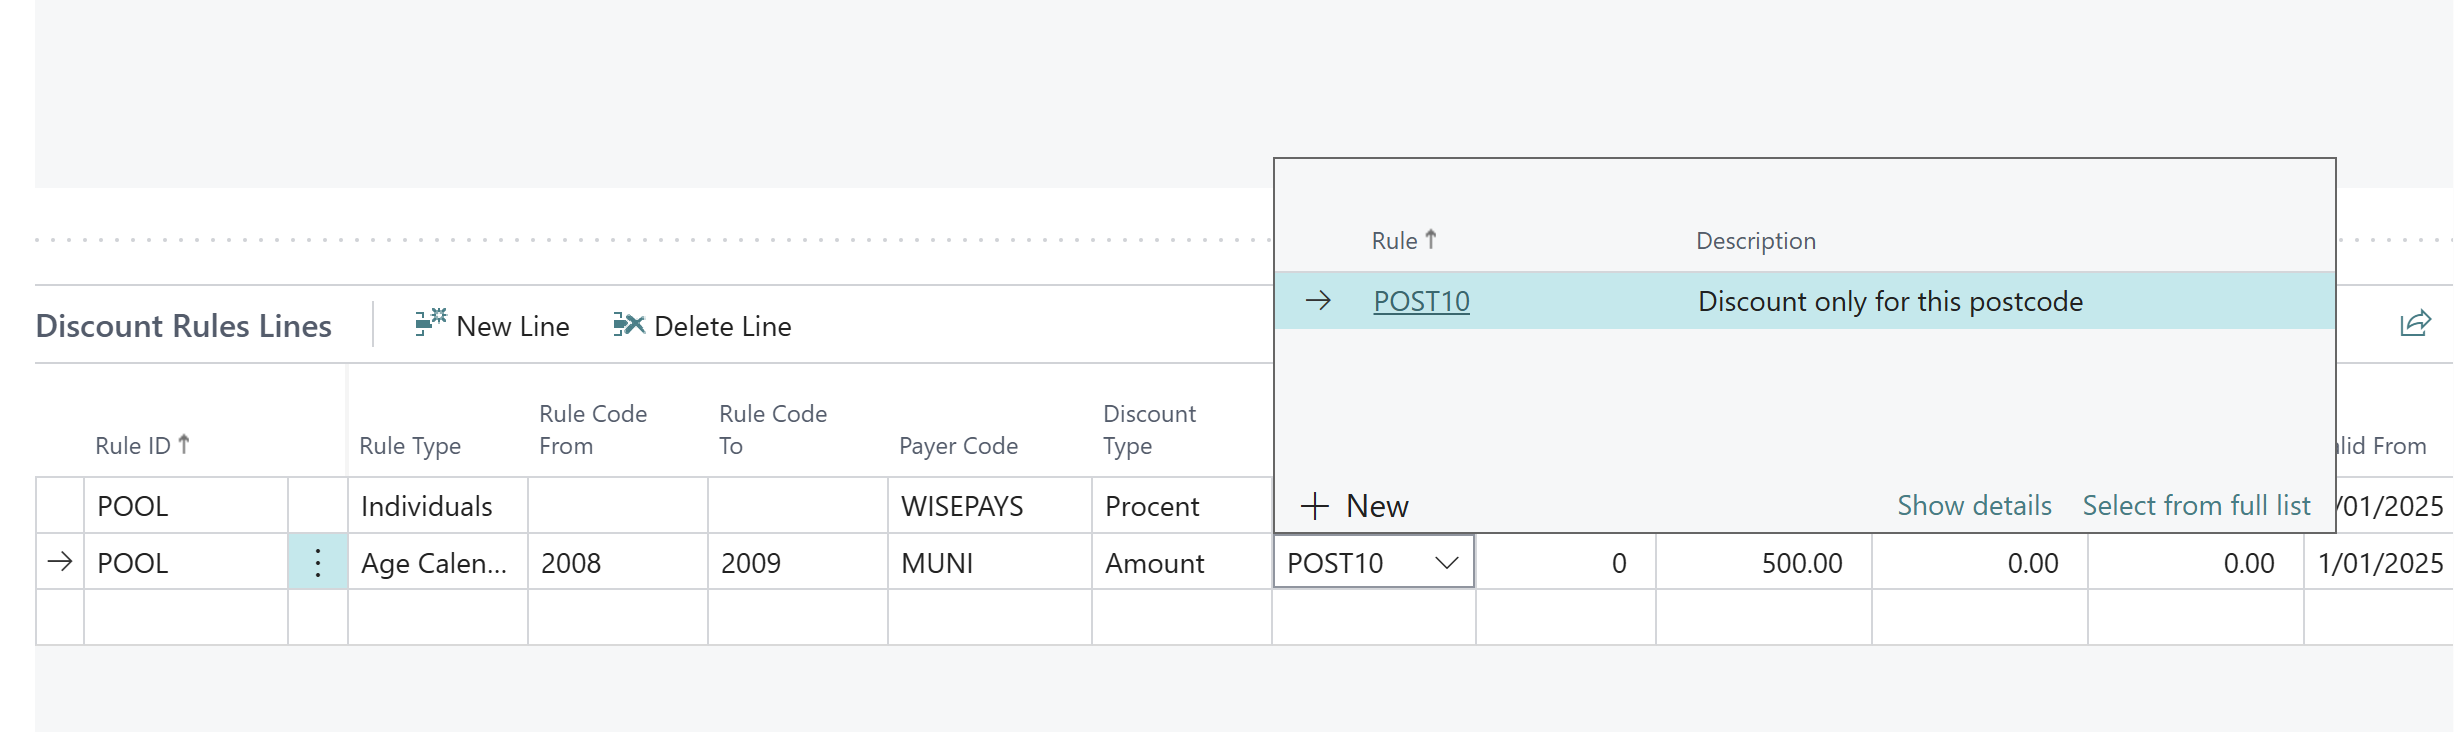Click the Delete Line icon
2454x732 pixels.
pyautogui.click(x=628, y=324)
